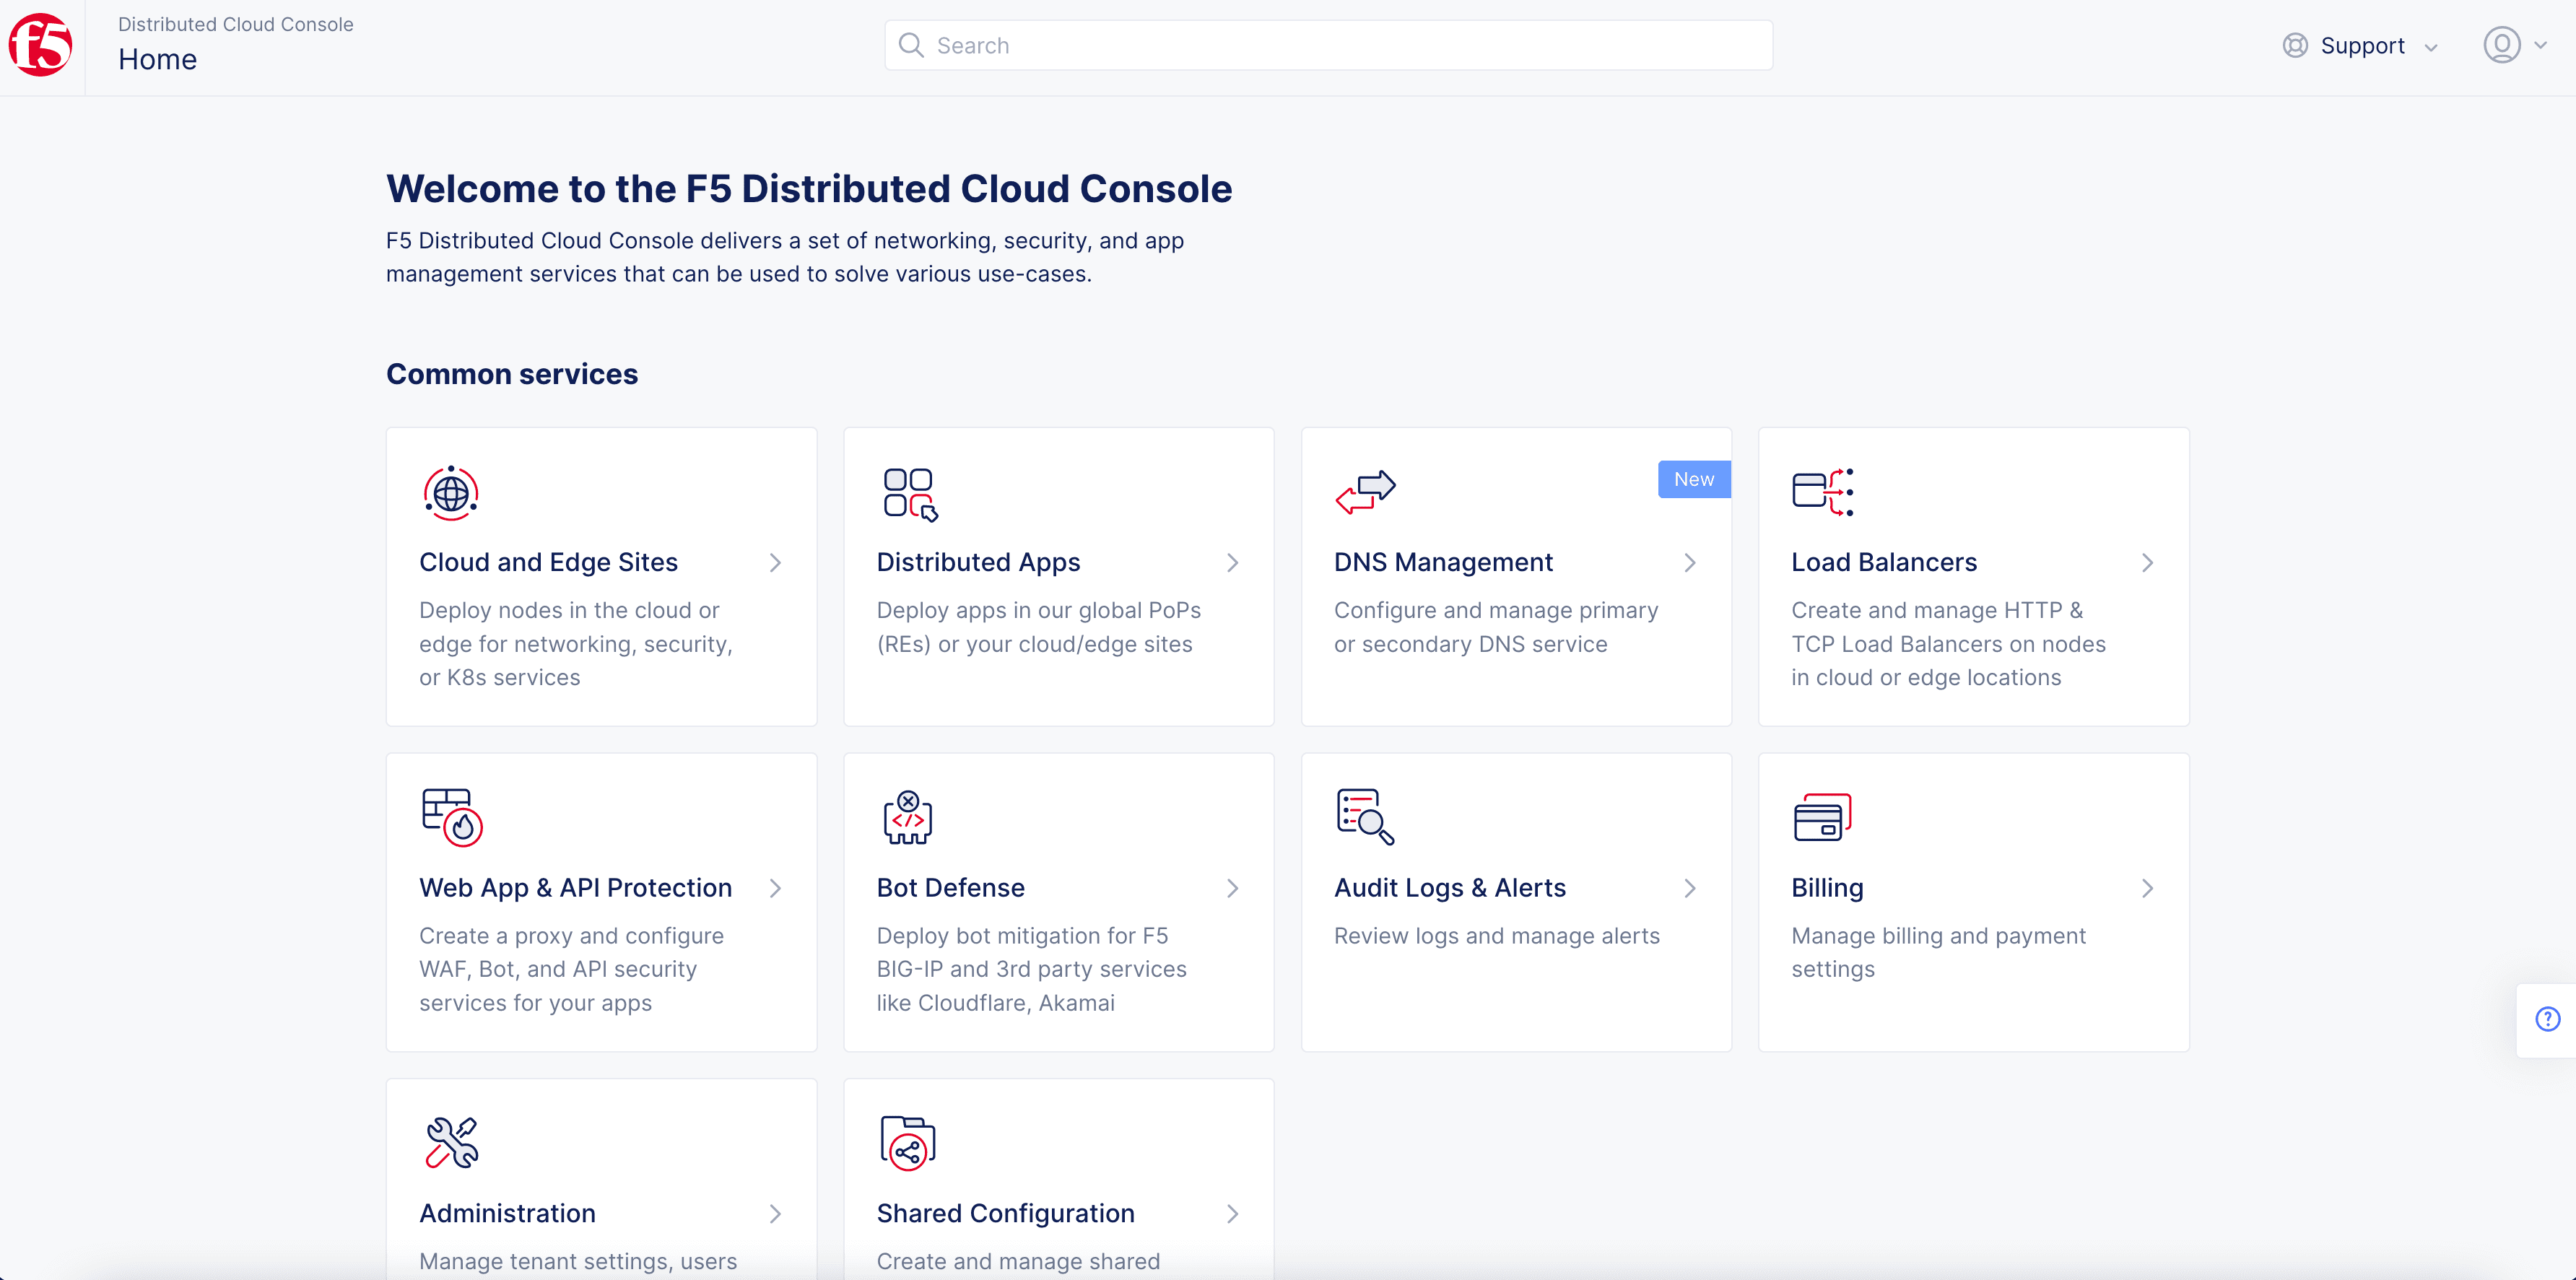Click the Administration wrench icon
This screenshot has width=2576, height=1280.
pos(452,1142)
